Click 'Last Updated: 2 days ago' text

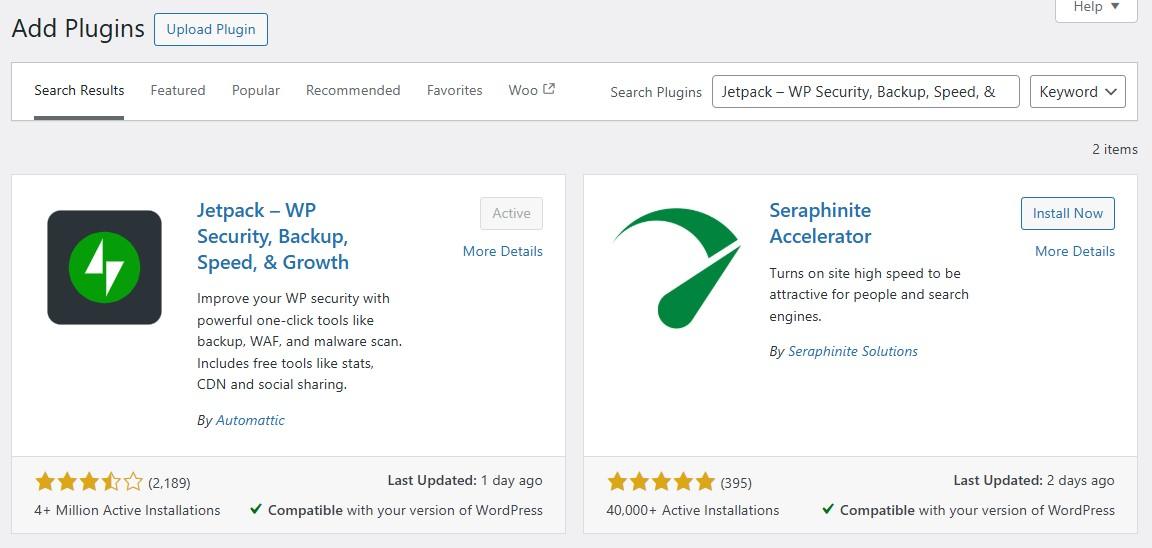(x=1034, y=480)
